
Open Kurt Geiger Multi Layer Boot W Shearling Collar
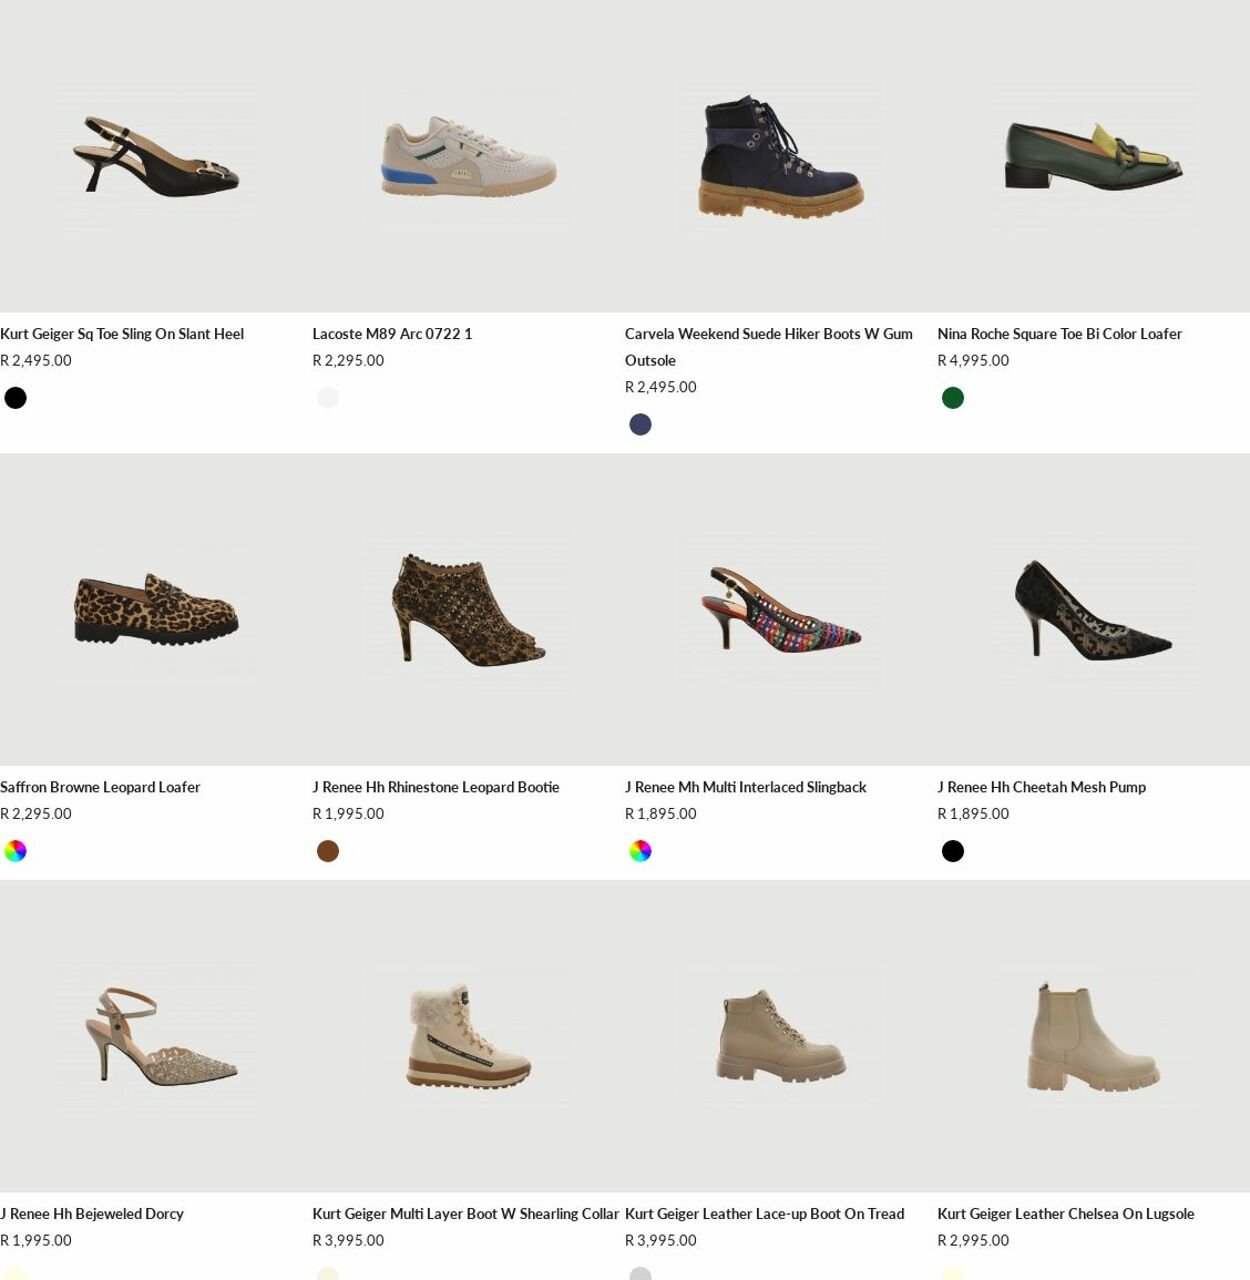(x=466, y=1214)
